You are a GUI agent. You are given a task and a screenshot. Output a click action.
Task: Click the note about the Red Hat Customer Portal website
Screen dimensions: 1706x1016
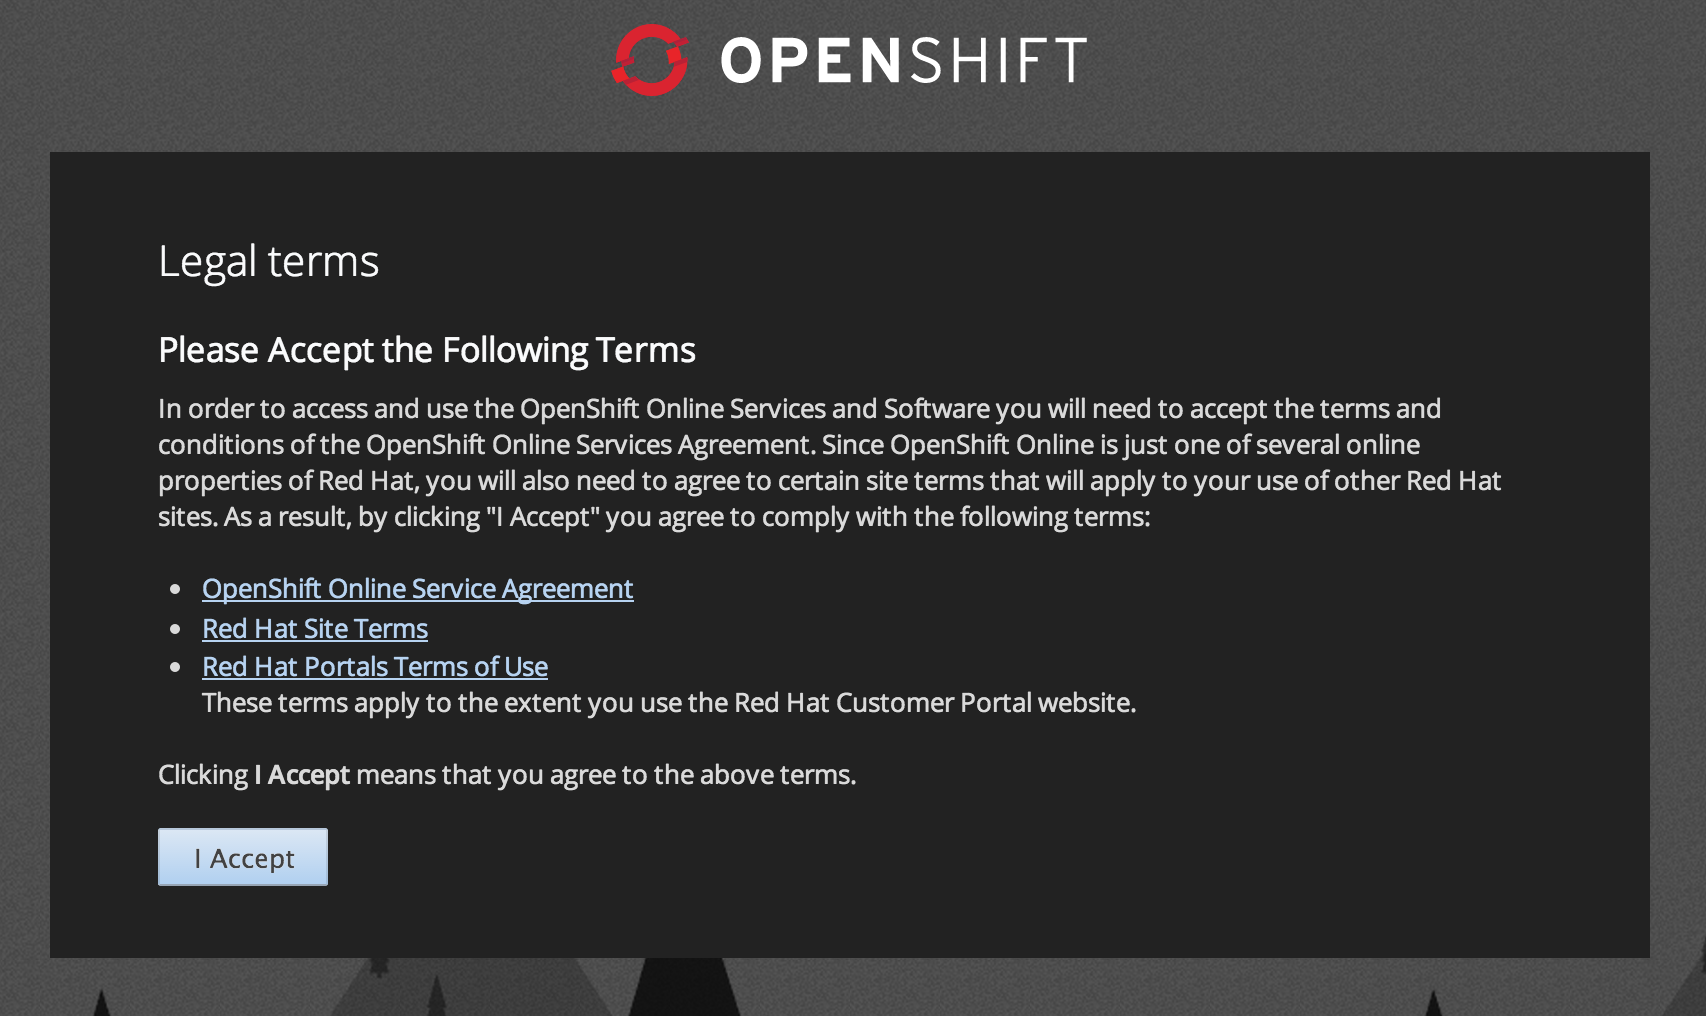pyautogui.click(x=668, y=703)
